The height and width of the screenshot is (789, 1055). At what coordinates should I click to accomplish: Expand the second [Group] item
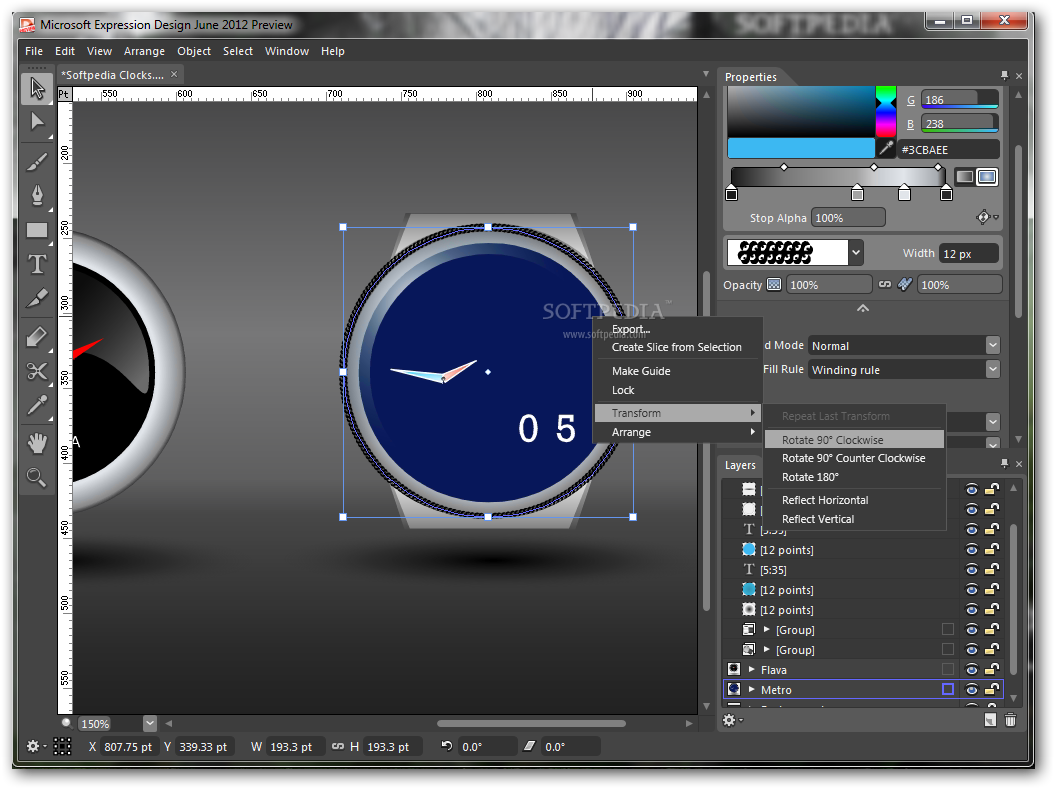[766, 650]
